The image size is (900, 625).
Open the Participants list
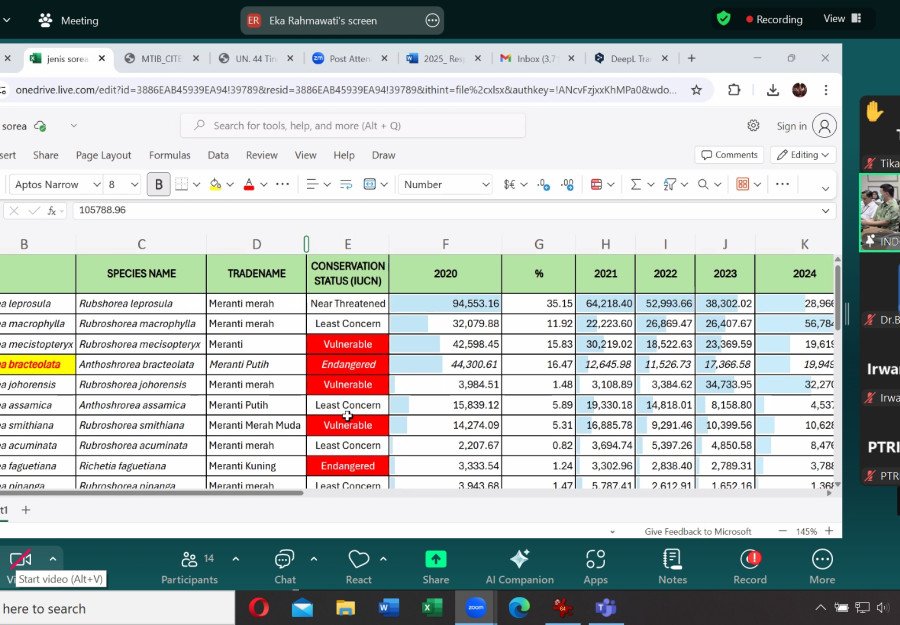pos(189,560)
